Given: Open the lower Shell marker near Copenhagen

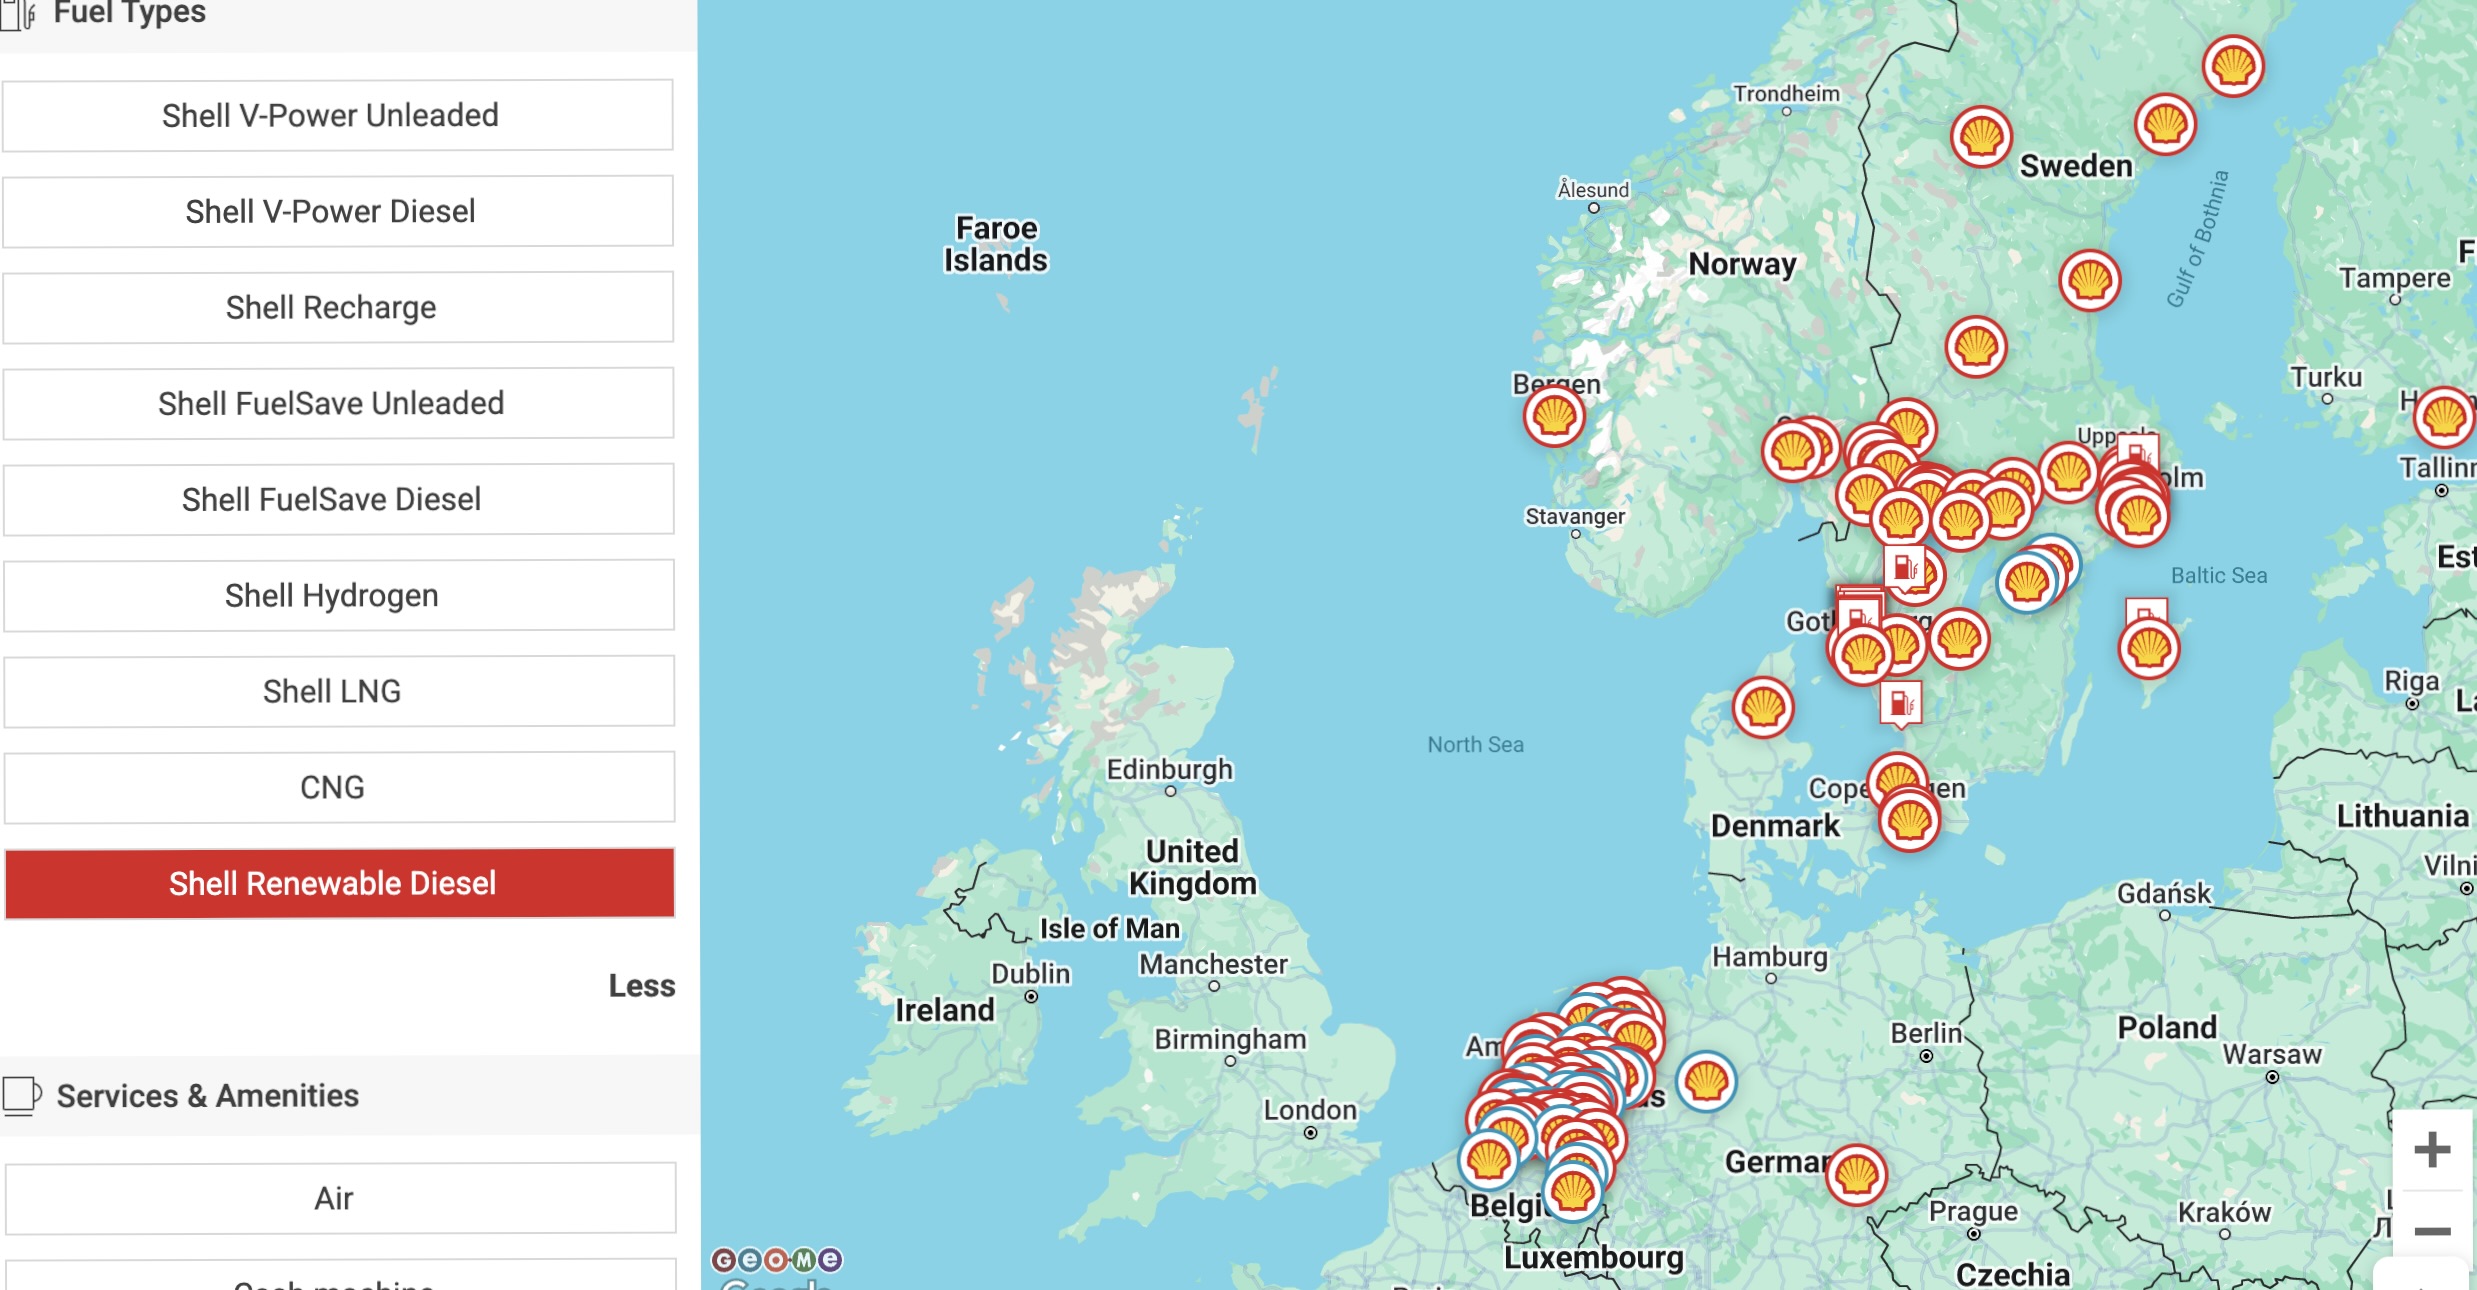Looking at the screenshot, I should tap(1909, 821).
